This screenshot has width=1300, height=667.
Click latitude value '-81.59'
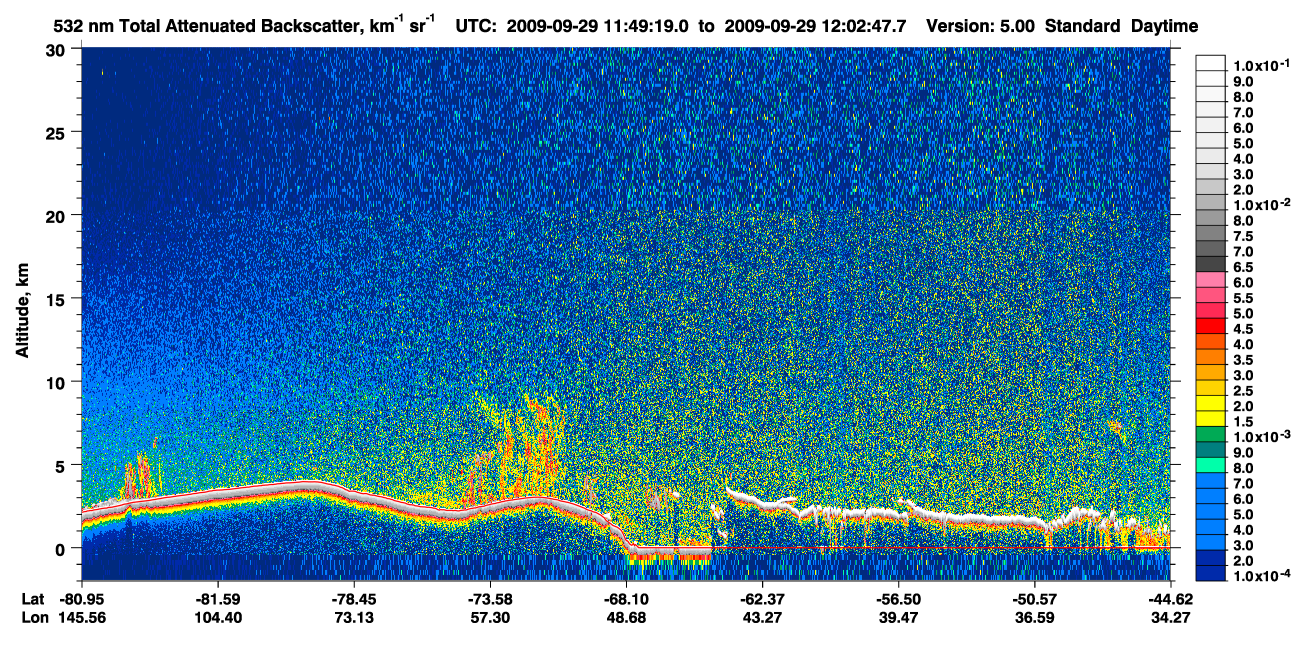tap(218, 598)
